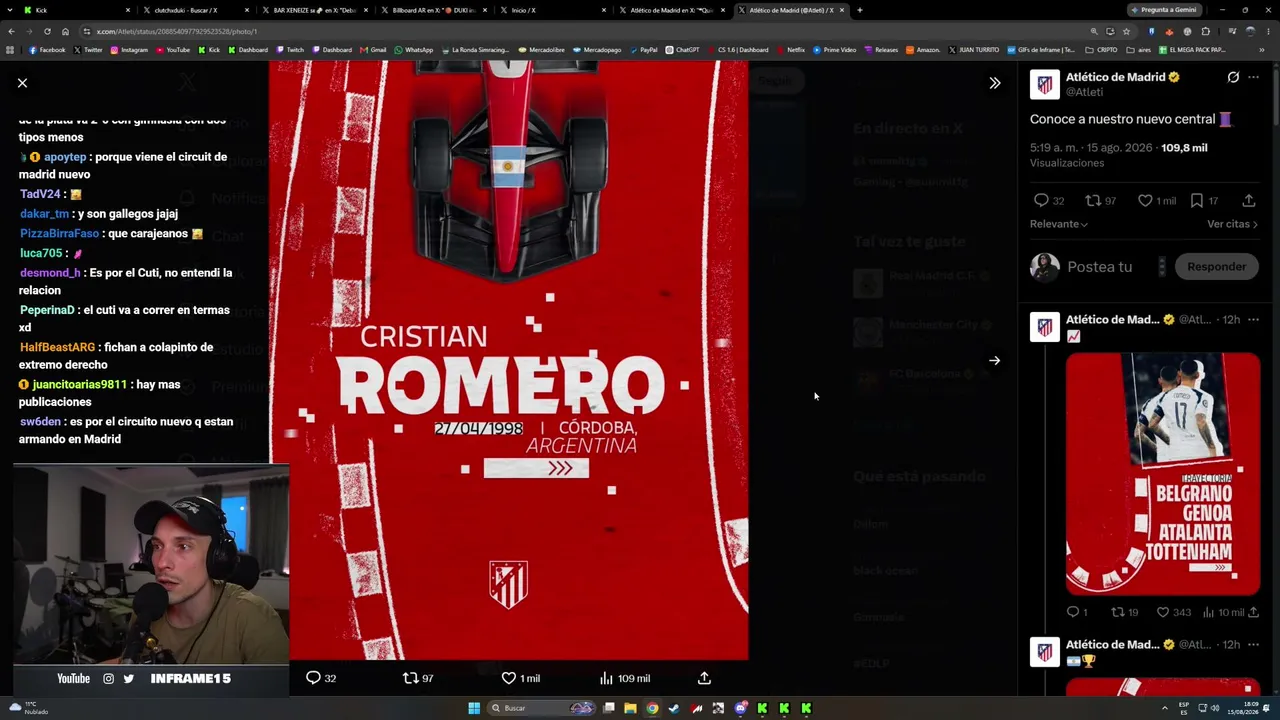Like the post from the bar under the photo

pos(521,678)
